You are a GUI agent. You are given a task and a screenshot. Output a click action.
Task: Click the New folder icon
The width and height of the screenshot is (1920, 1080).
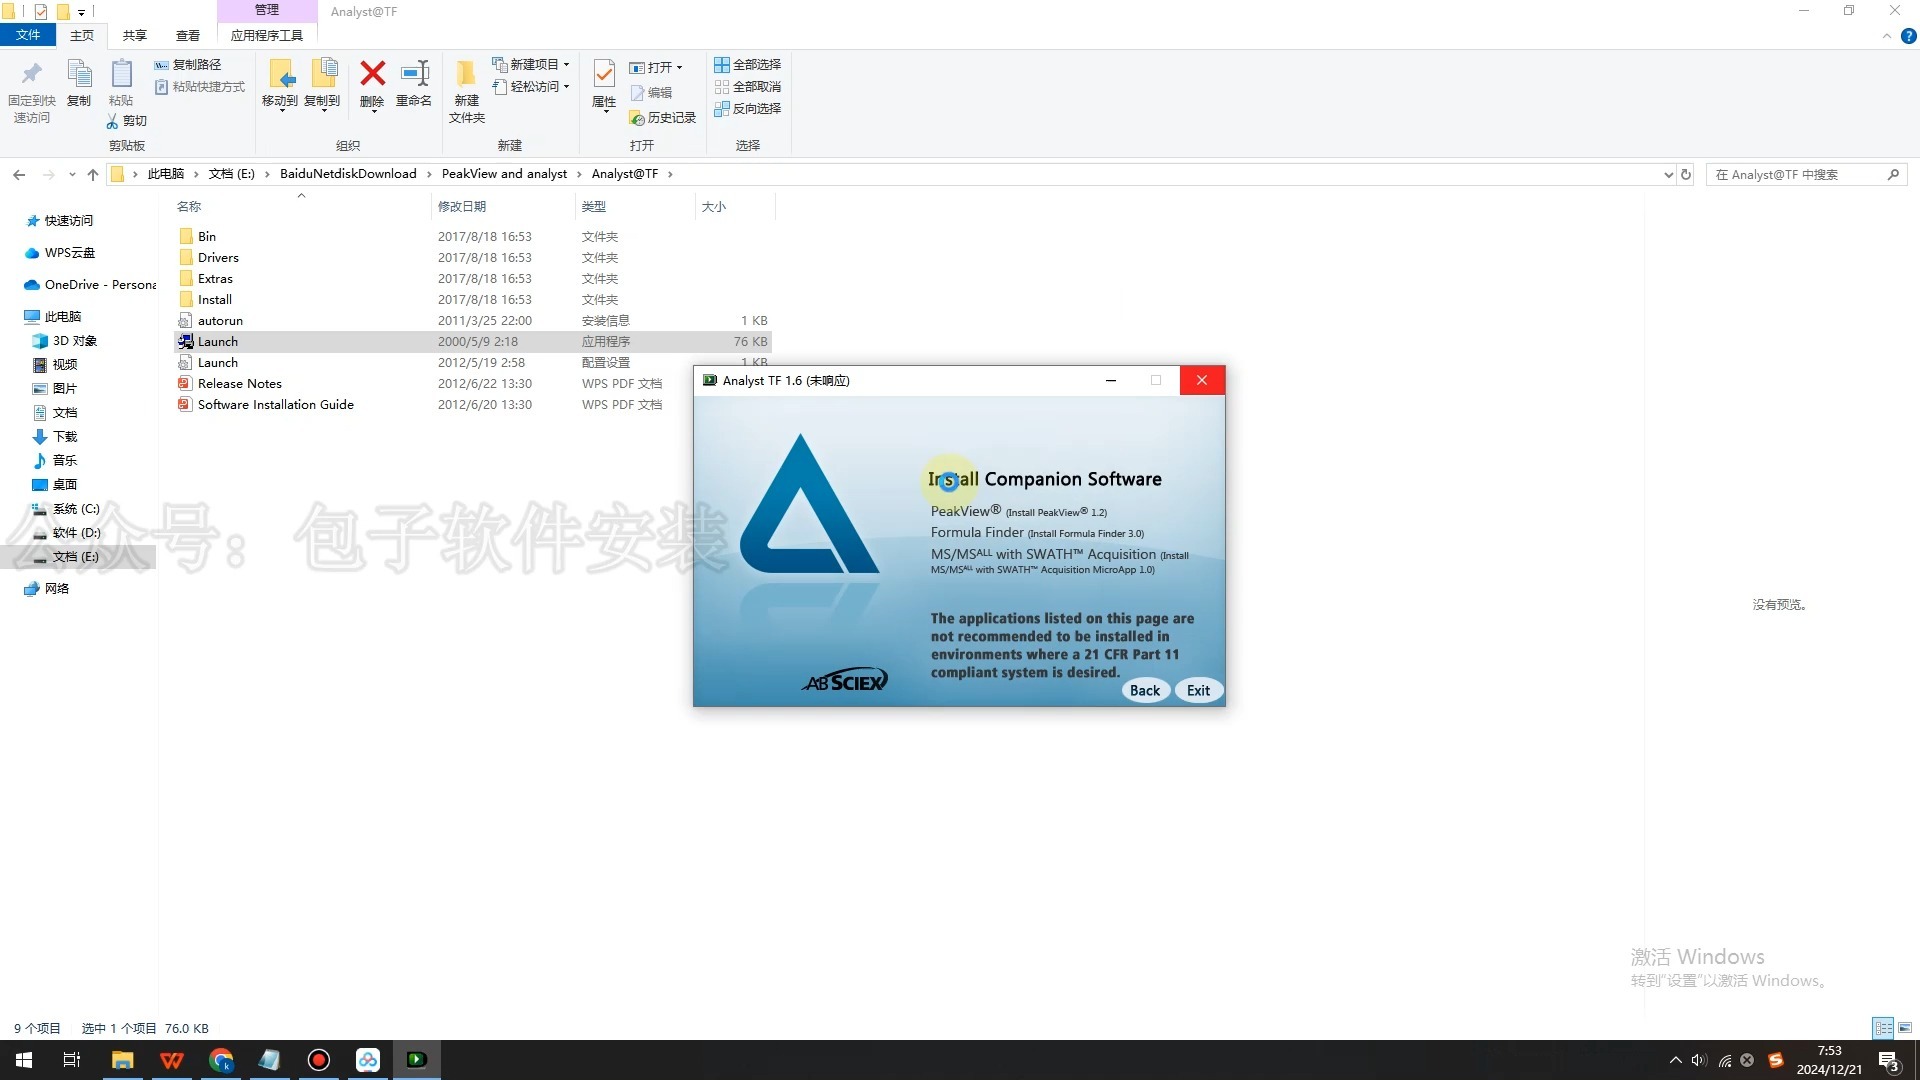(x=466, y=74)
